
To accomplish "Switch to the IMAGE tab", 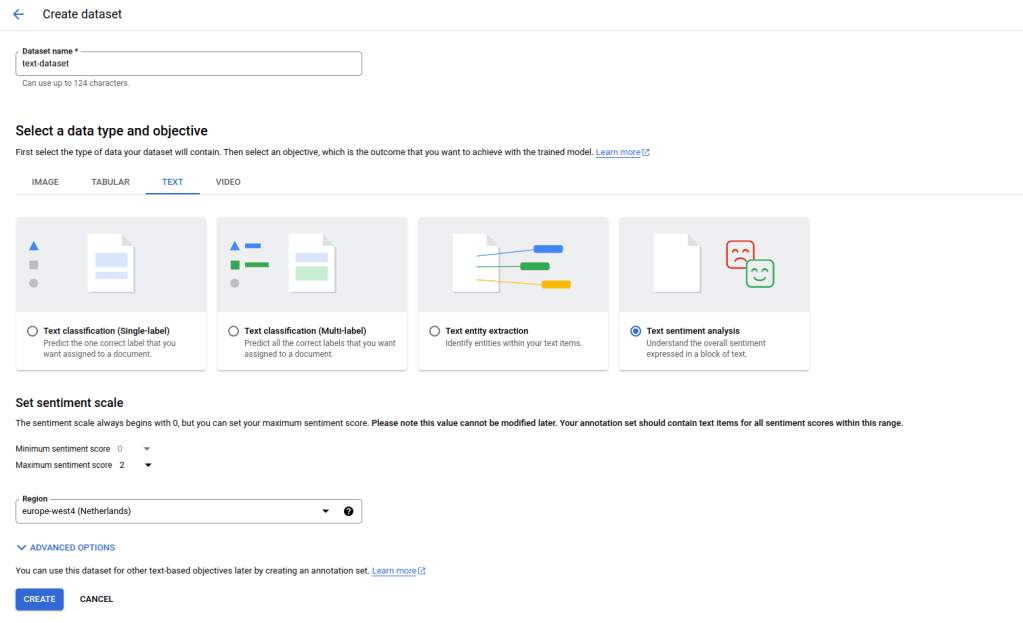I will click(45, 182).
